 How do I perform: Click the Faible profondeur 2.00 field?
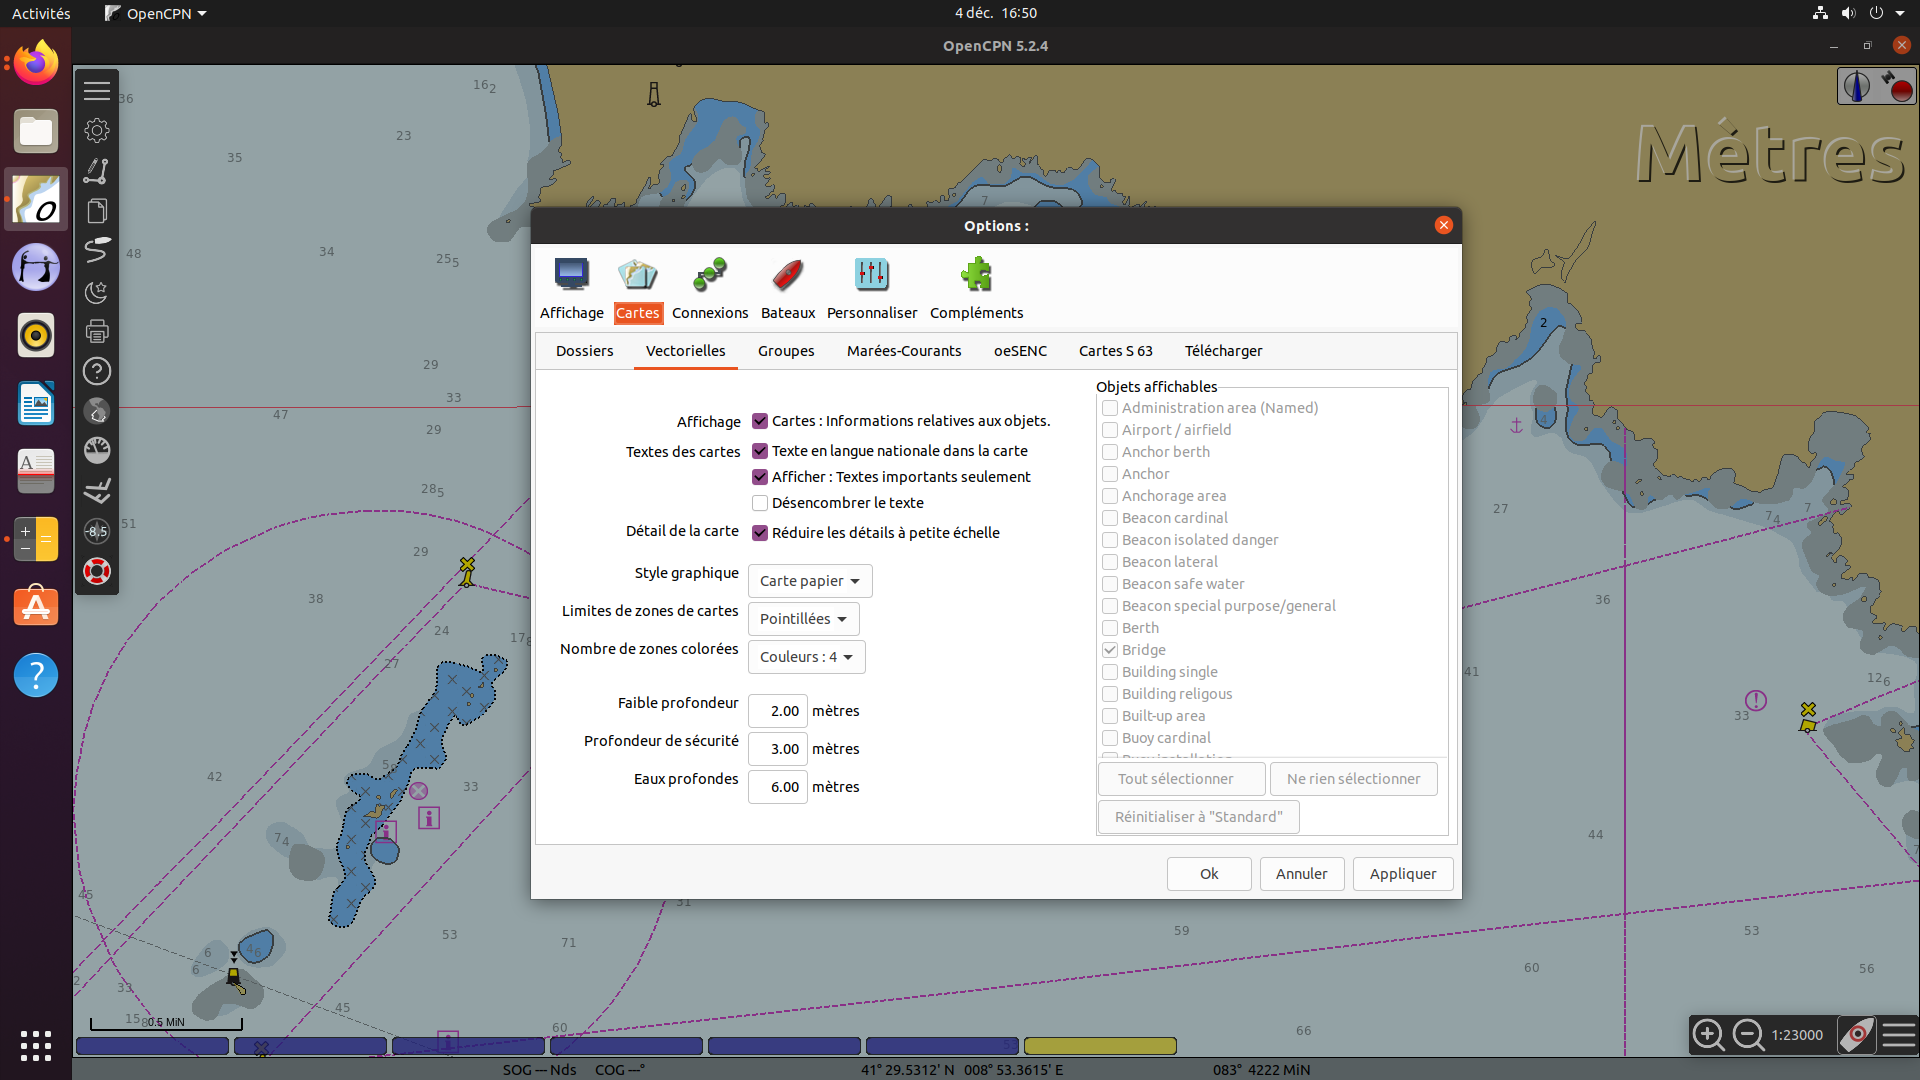[778, 711]
